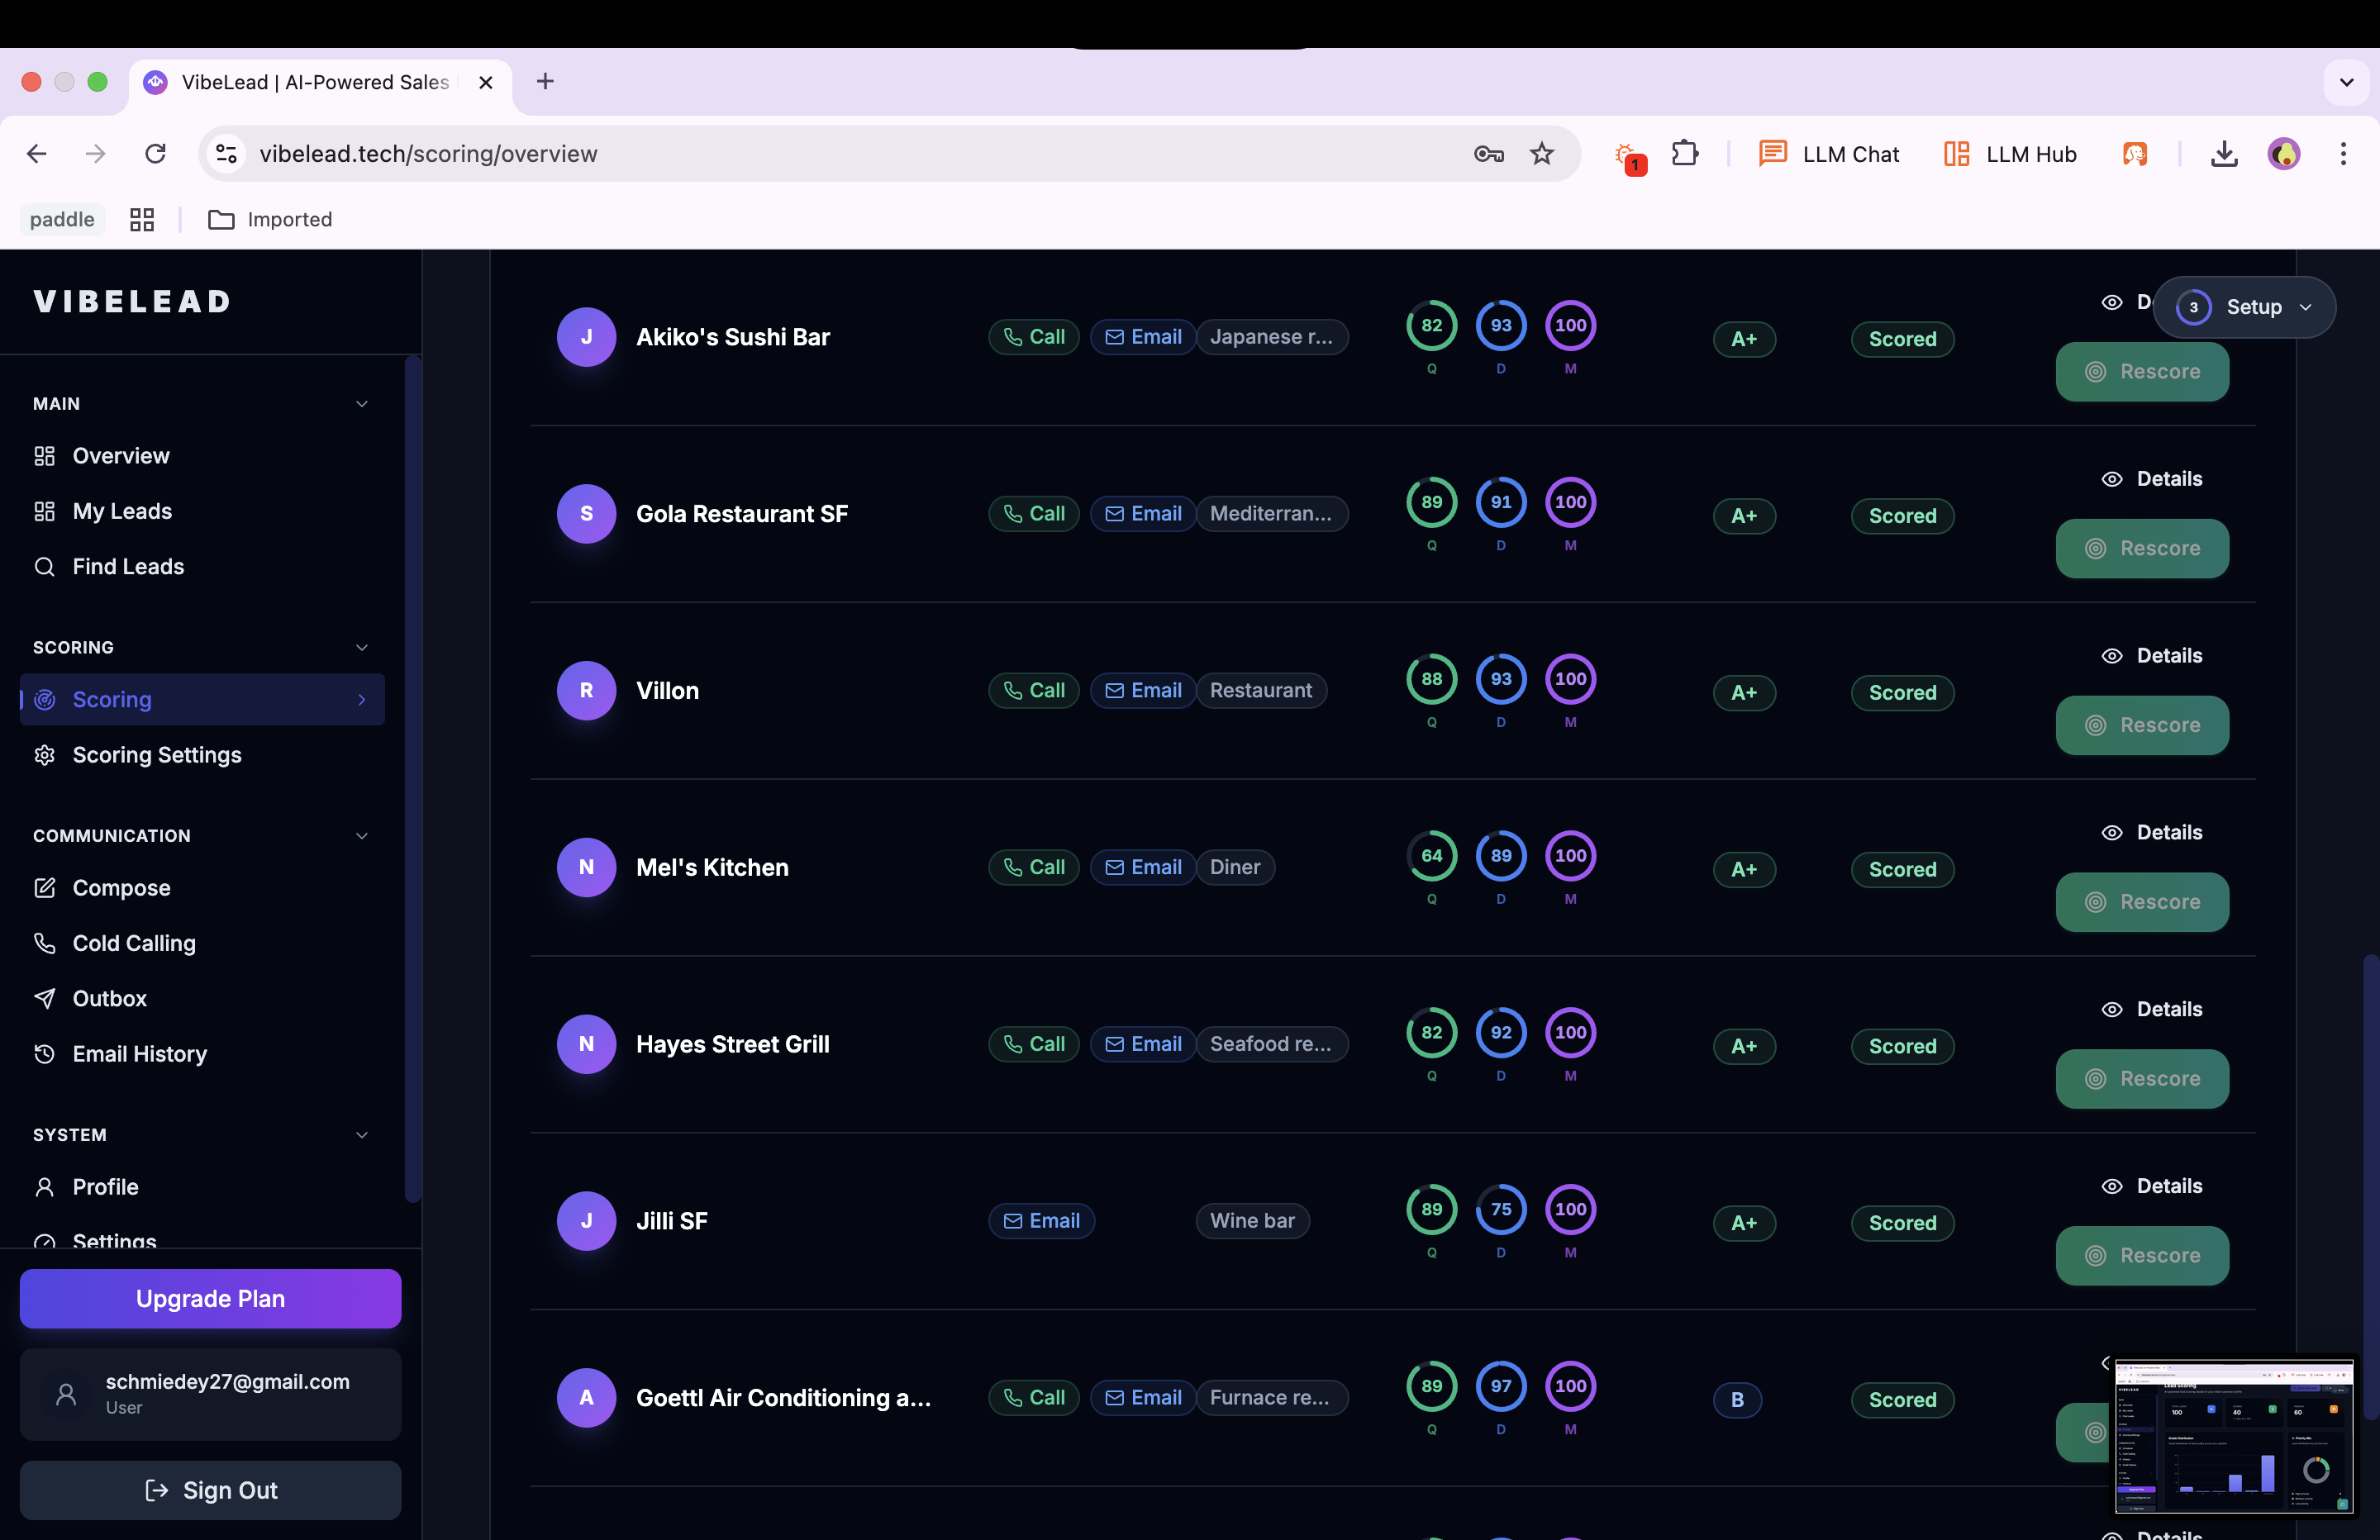Screen dimensions: 2380x1540
Task: Open the Outbox send icon
Action: coord(45,998)
